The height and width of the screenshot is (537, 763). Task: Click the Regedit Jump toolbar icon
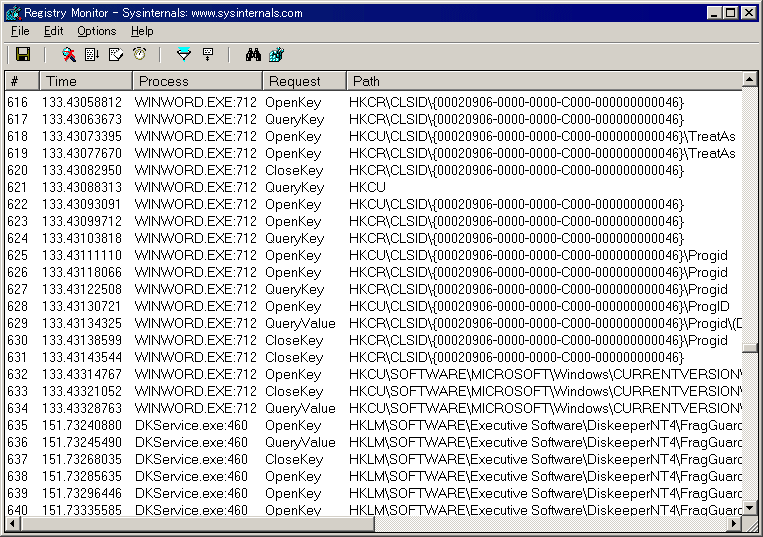[276, 54]
